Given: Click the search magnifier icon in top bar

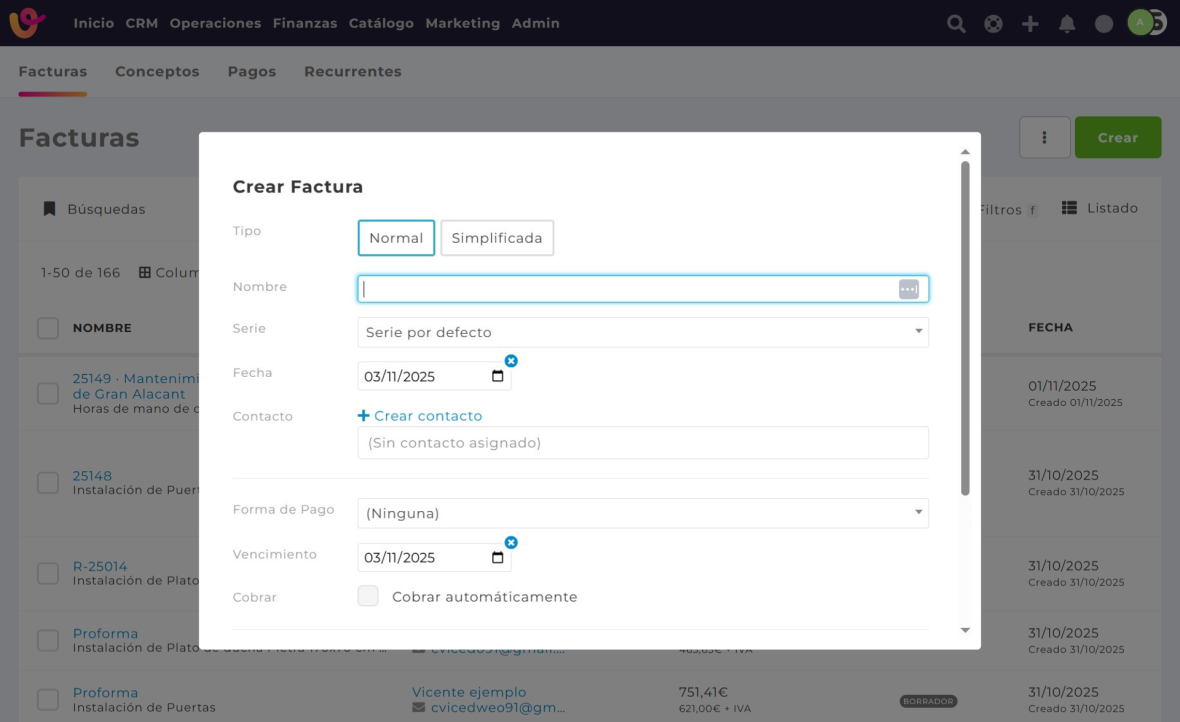Looking at the screenshot, I should 956,24.
